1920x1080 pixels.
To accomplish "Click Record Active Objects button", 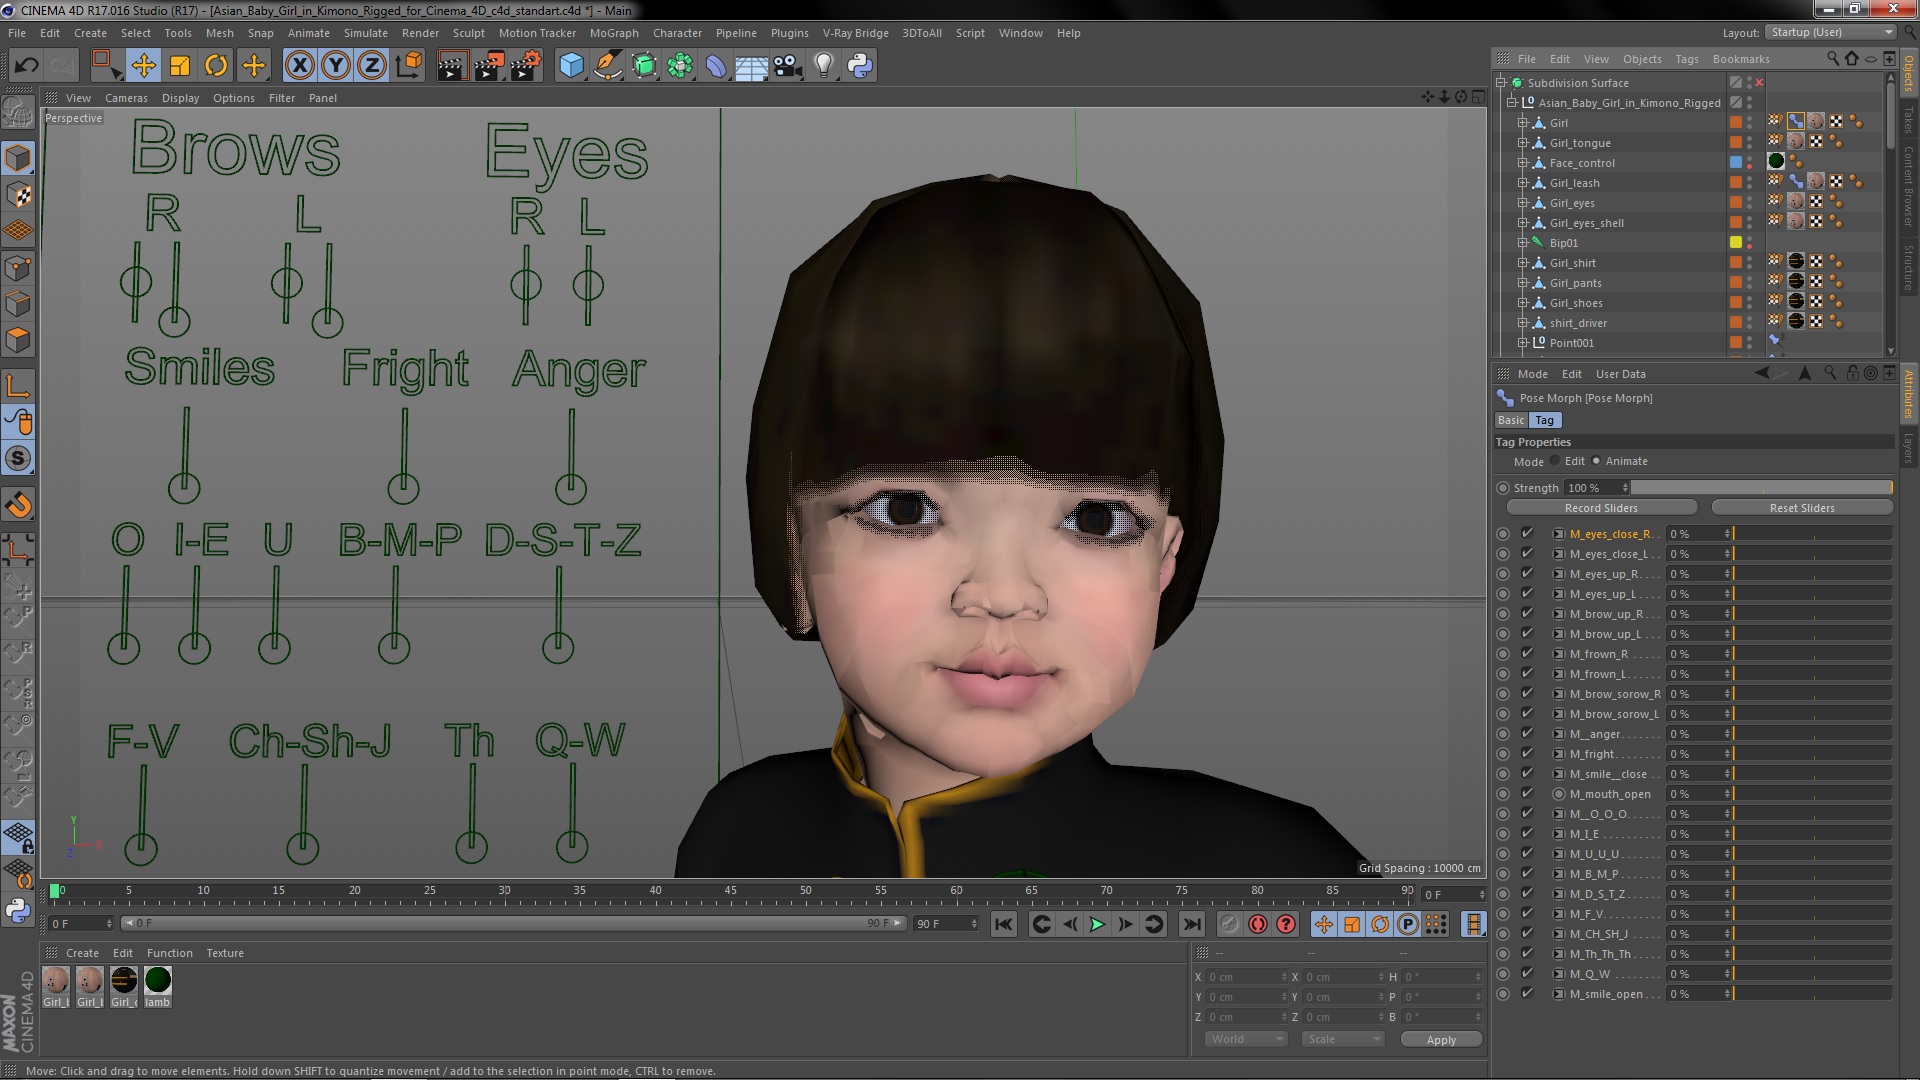I will [x=1229, y=924].
